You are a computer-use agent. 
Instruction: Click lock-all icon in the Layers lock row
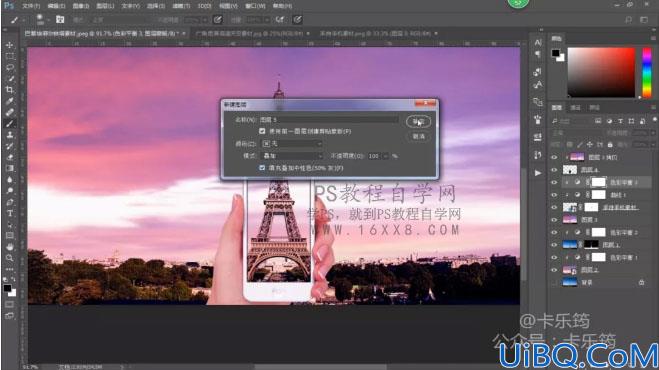coord(610,145)
